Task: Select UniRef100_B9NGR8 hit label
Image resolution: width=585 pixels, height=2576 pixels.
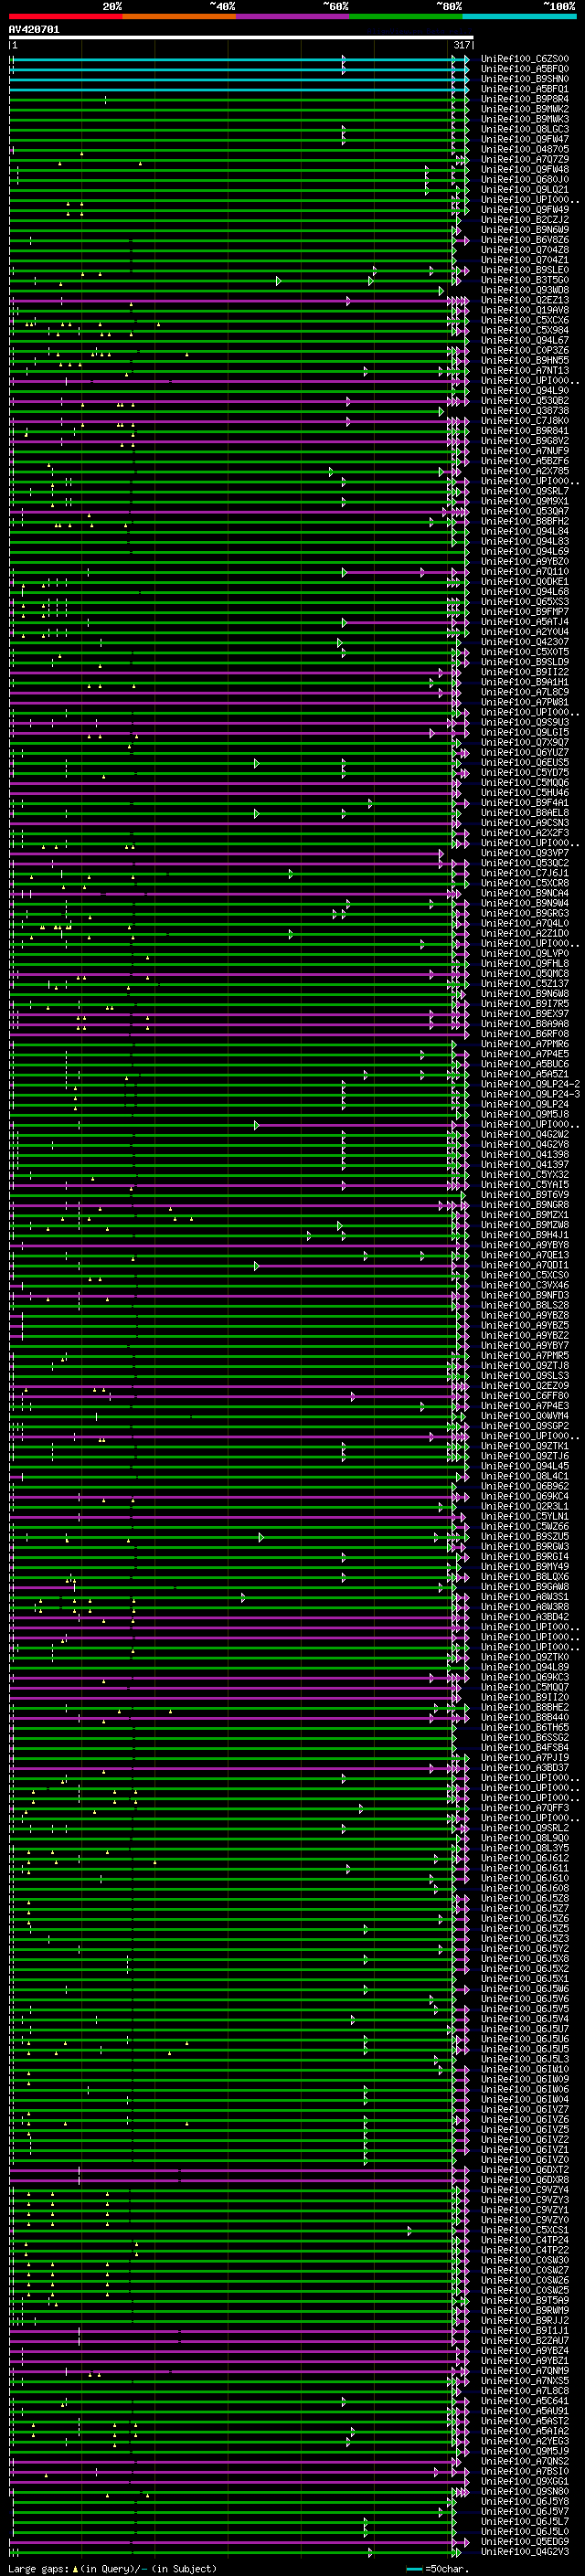Action: [524, 1205]
